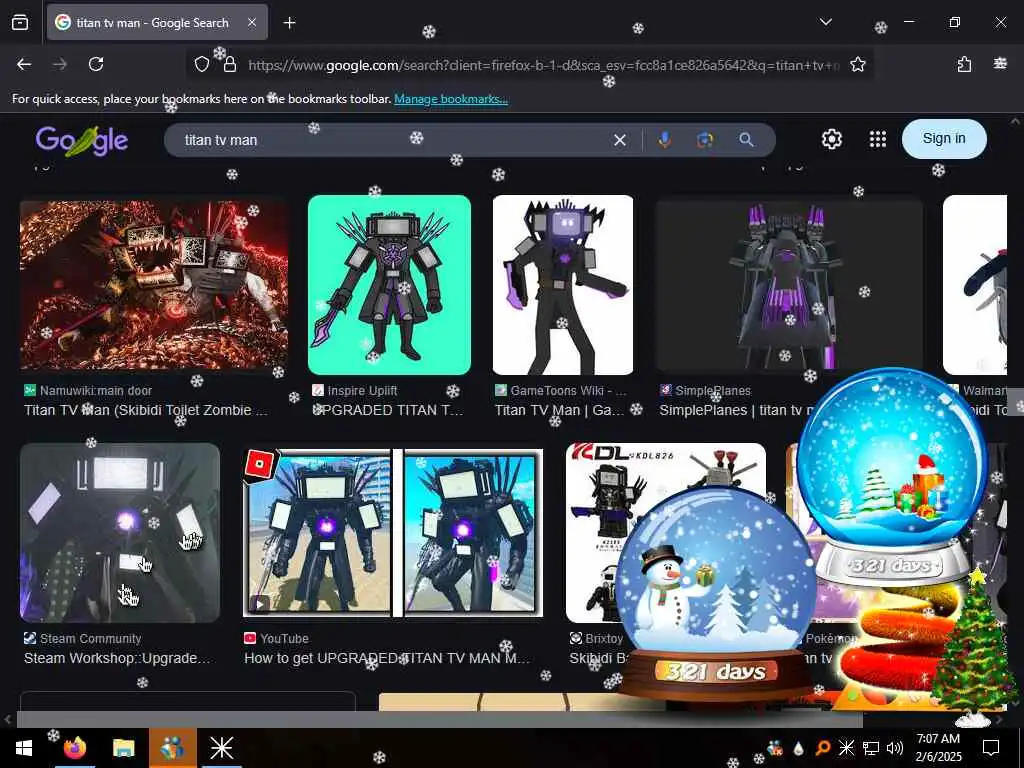The height and width of the screenshot is (768, 1024).
Task: Open the Manage bookmarks link
Action: click(451, 99)
